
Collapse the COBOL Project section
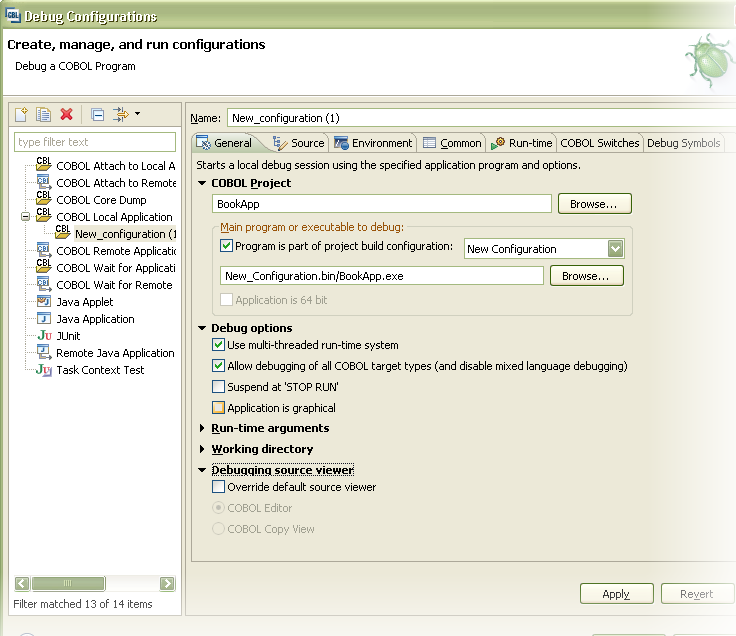(x=202, y=183)
